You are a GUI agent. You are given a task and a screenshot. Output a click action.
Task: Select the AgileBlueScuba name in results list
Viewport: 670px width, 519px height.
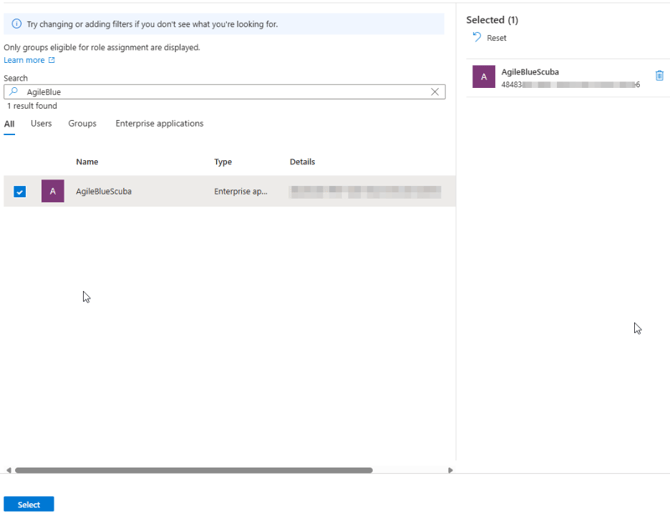[104, 191]
